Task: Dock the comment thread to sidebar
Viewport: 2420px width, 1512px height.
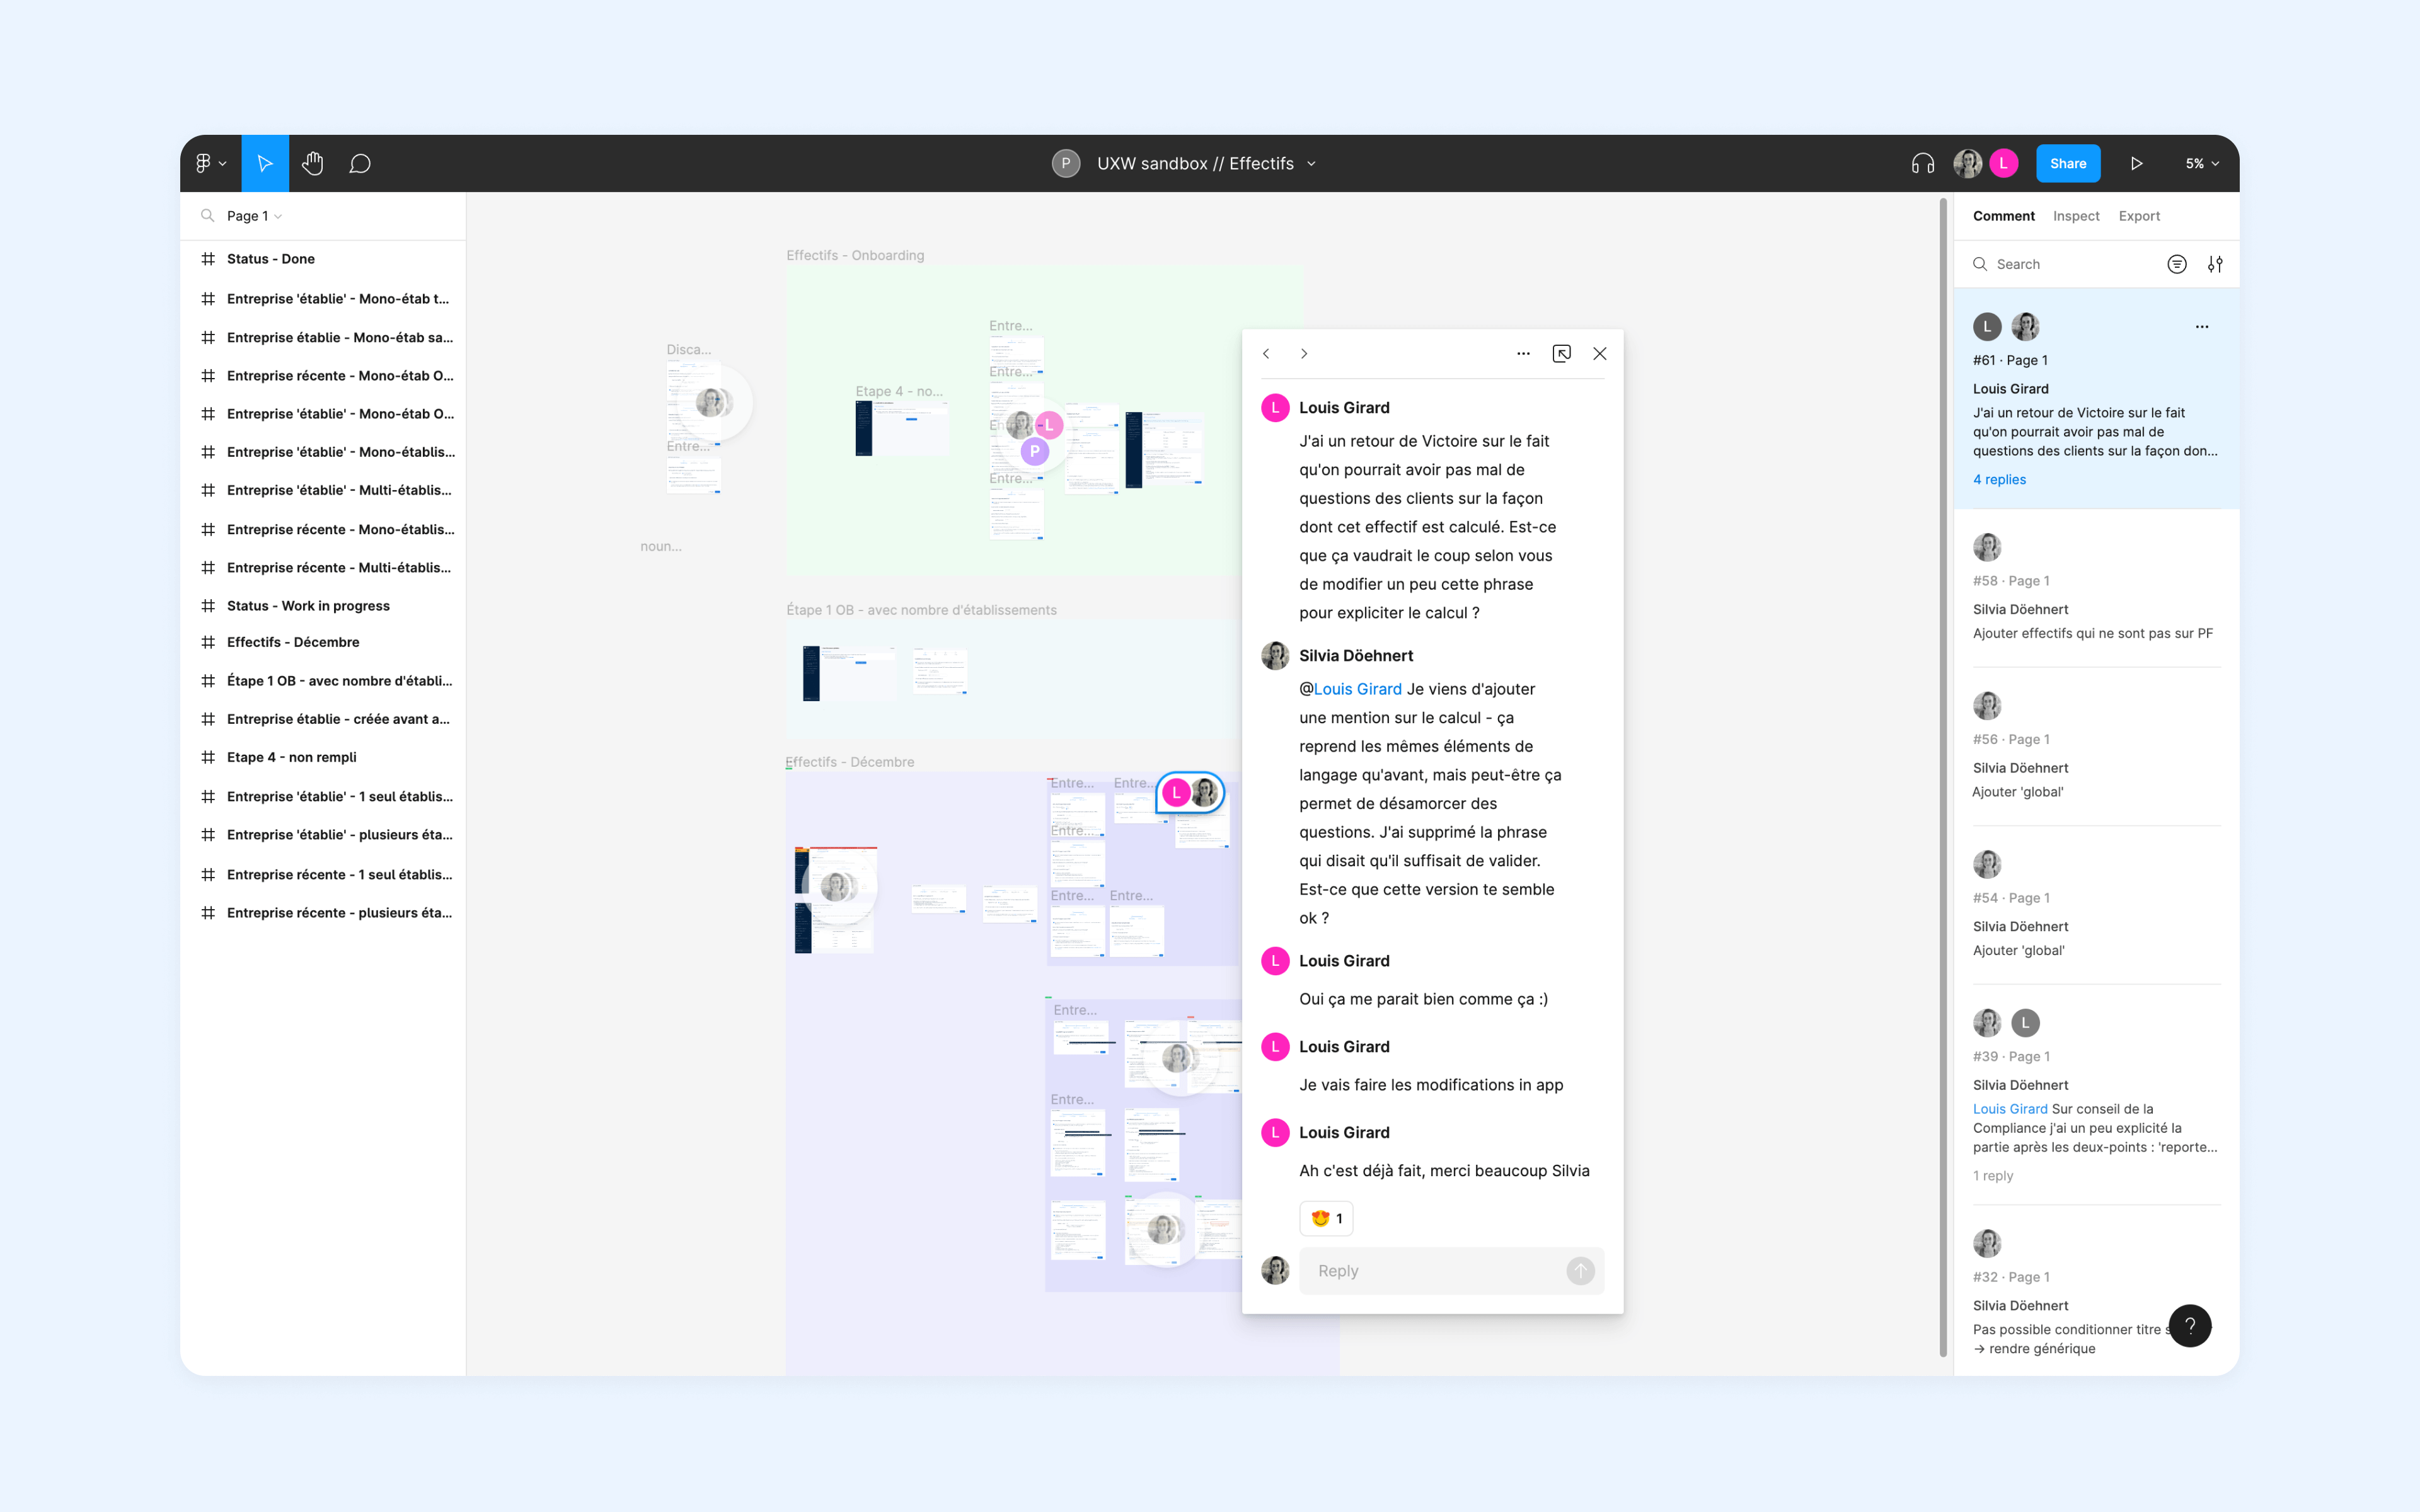Action: click(x=1561, y=353)
